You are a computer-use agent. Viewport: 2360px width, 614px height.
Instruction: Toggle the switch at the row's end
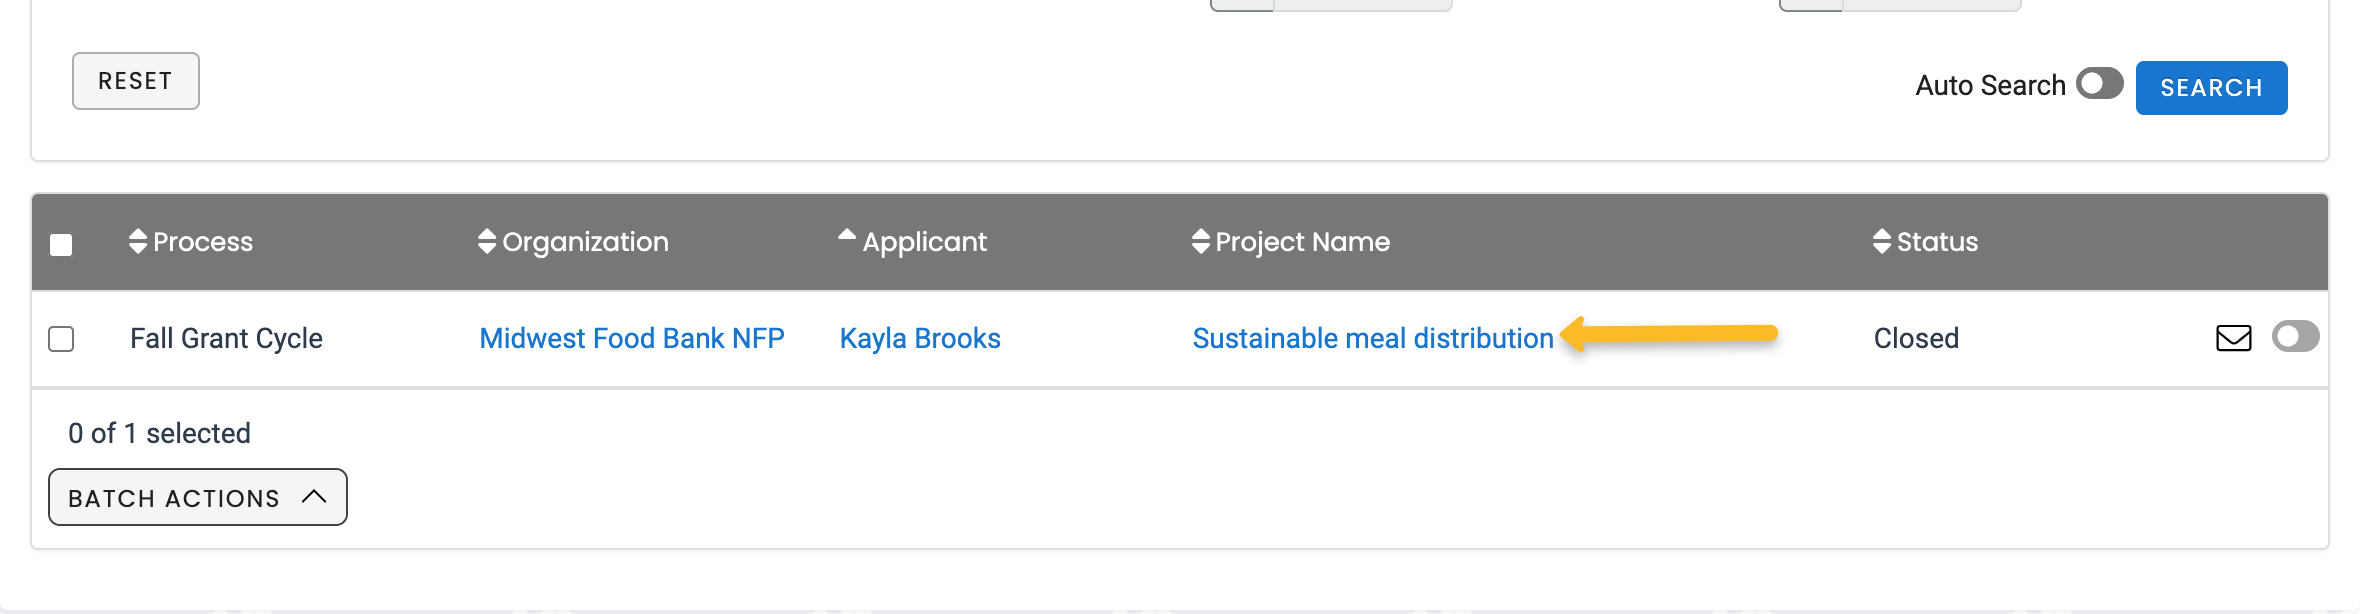pos(2295,337)
